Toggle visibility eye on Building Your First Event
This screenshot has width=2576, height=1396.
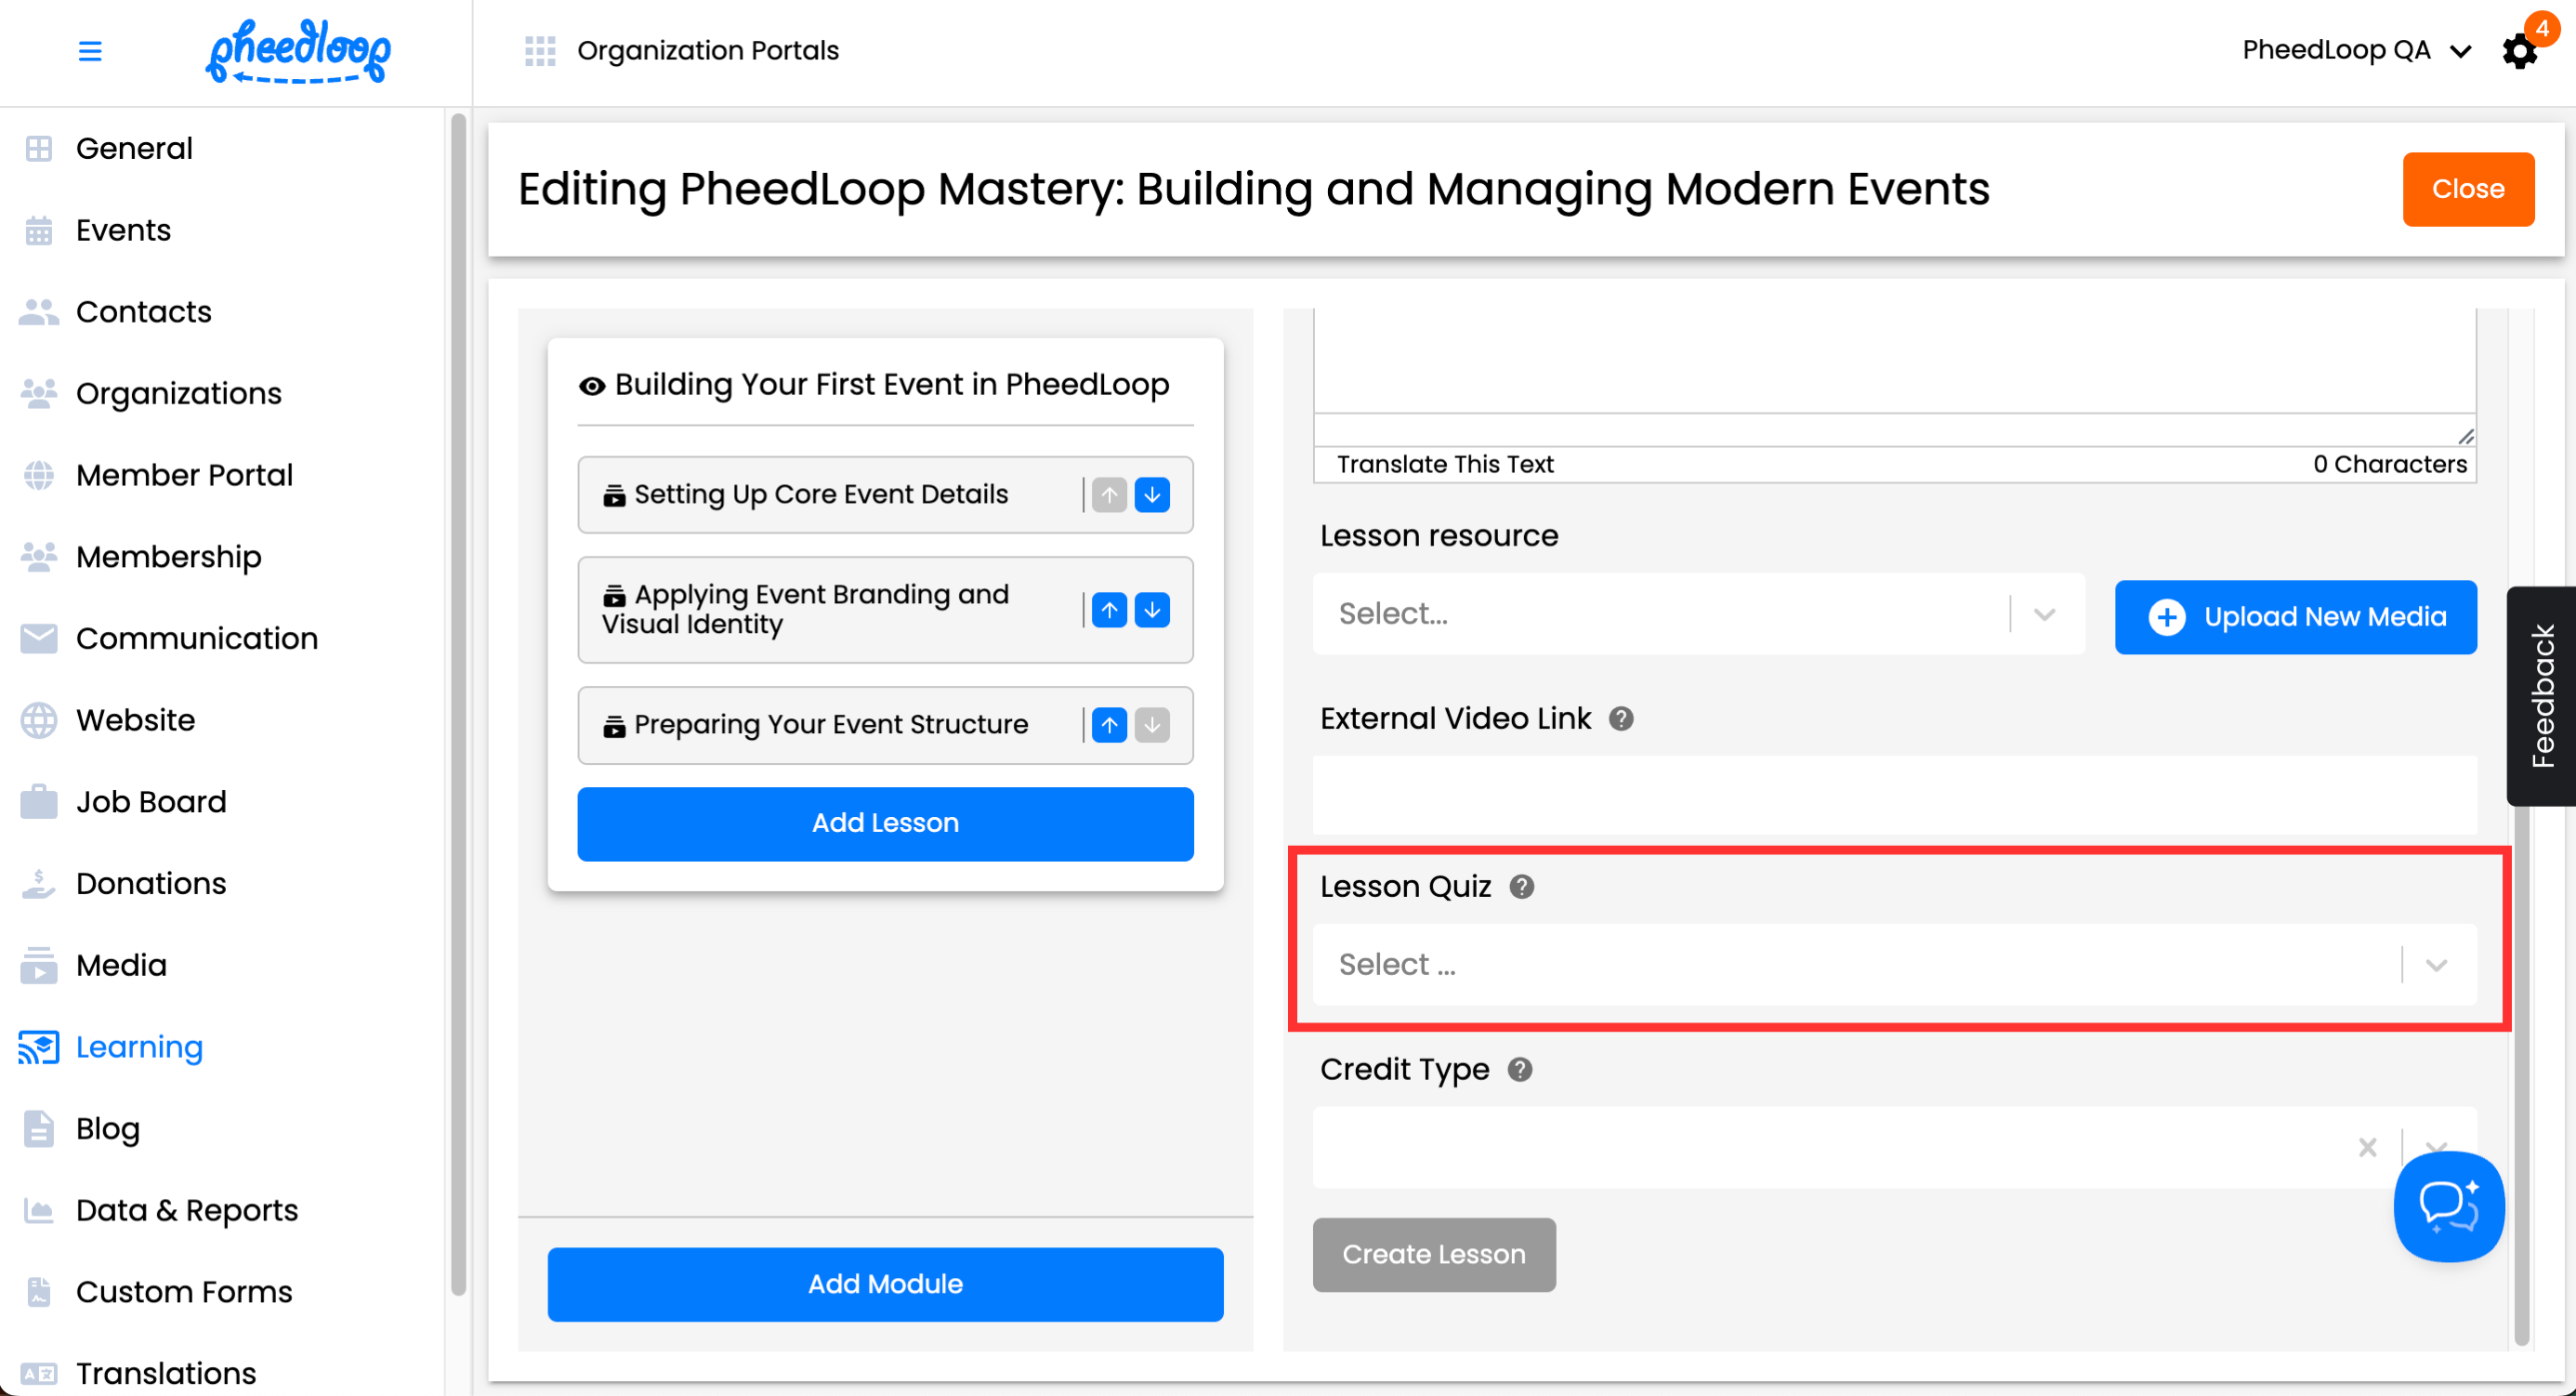pos(592,386)
